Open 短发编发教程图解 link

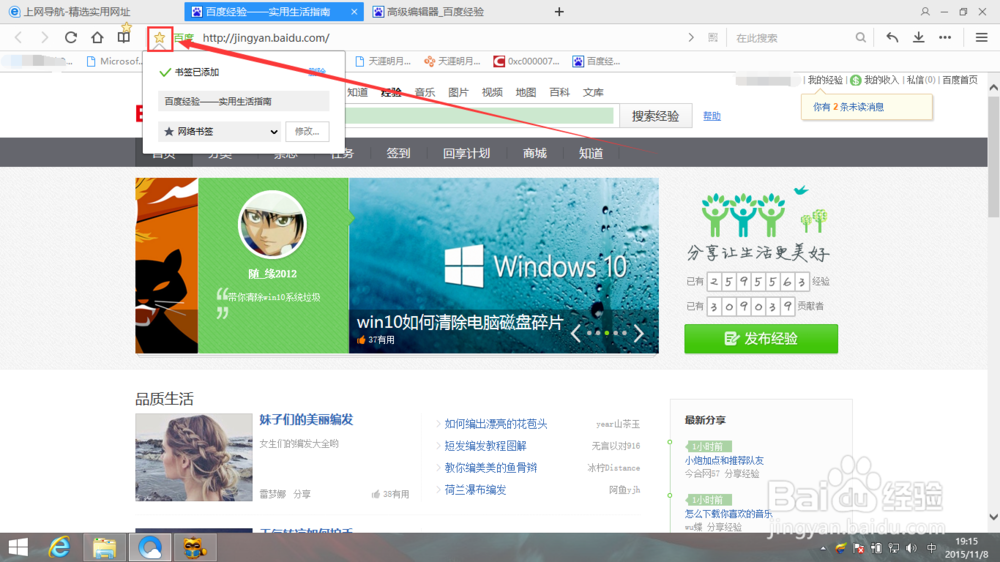coord(485,446)
